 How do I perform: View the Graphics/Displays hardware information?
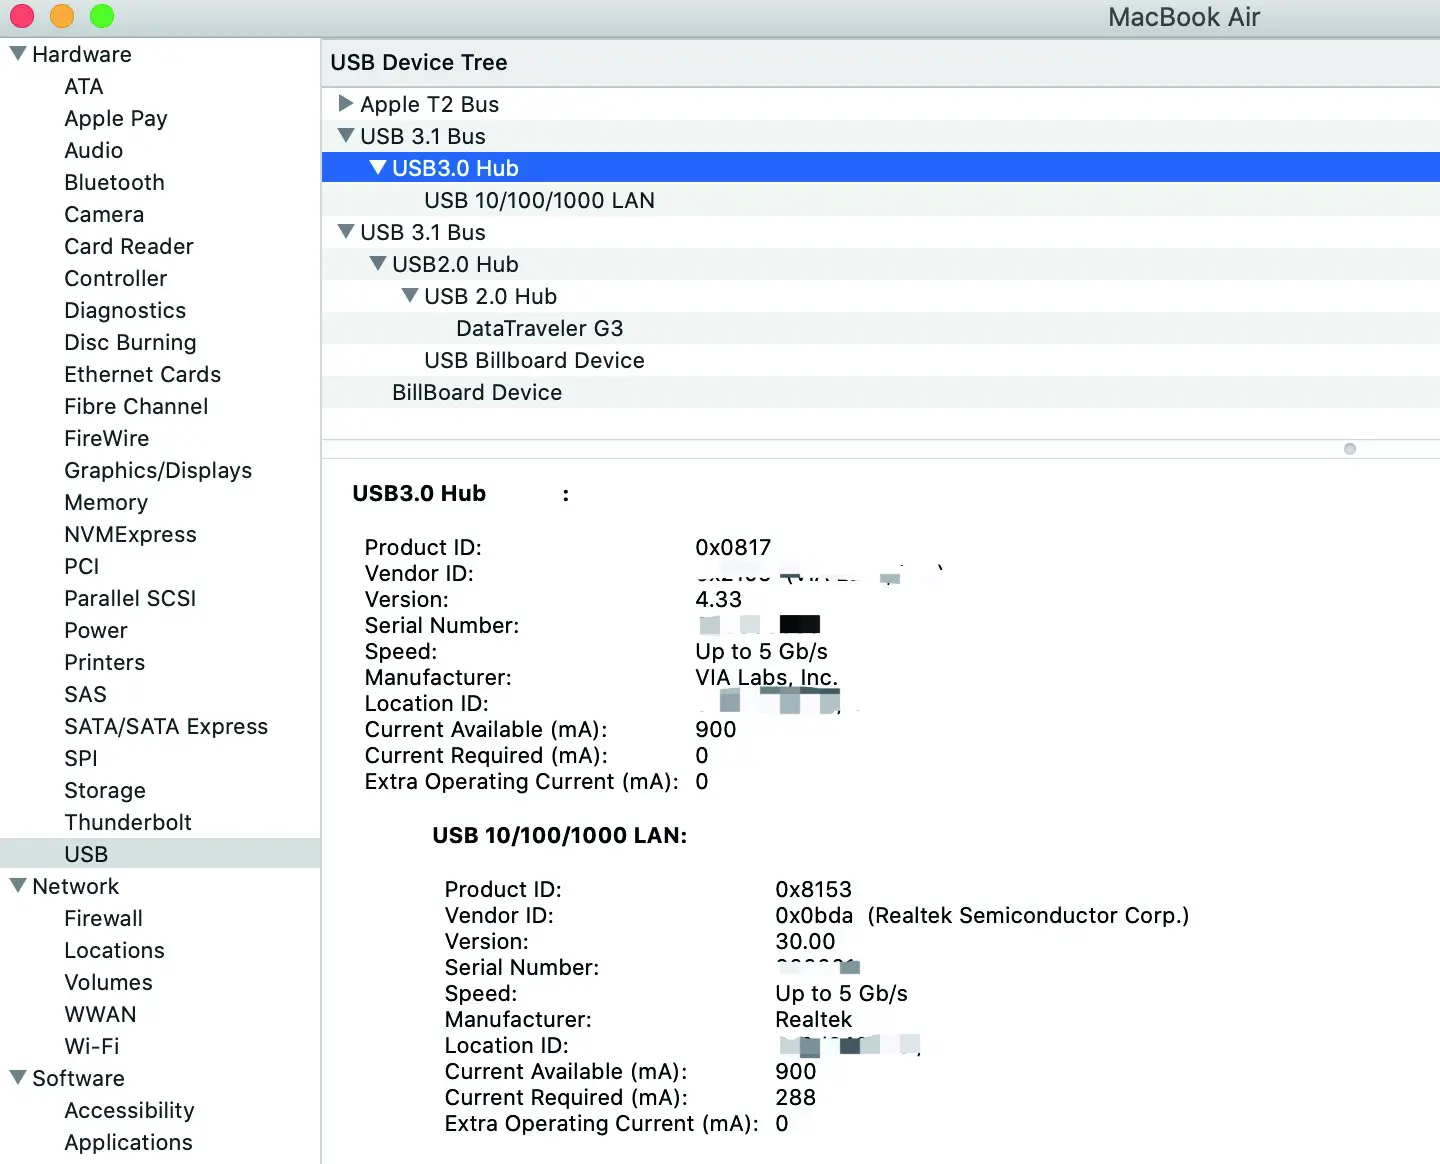157,470
